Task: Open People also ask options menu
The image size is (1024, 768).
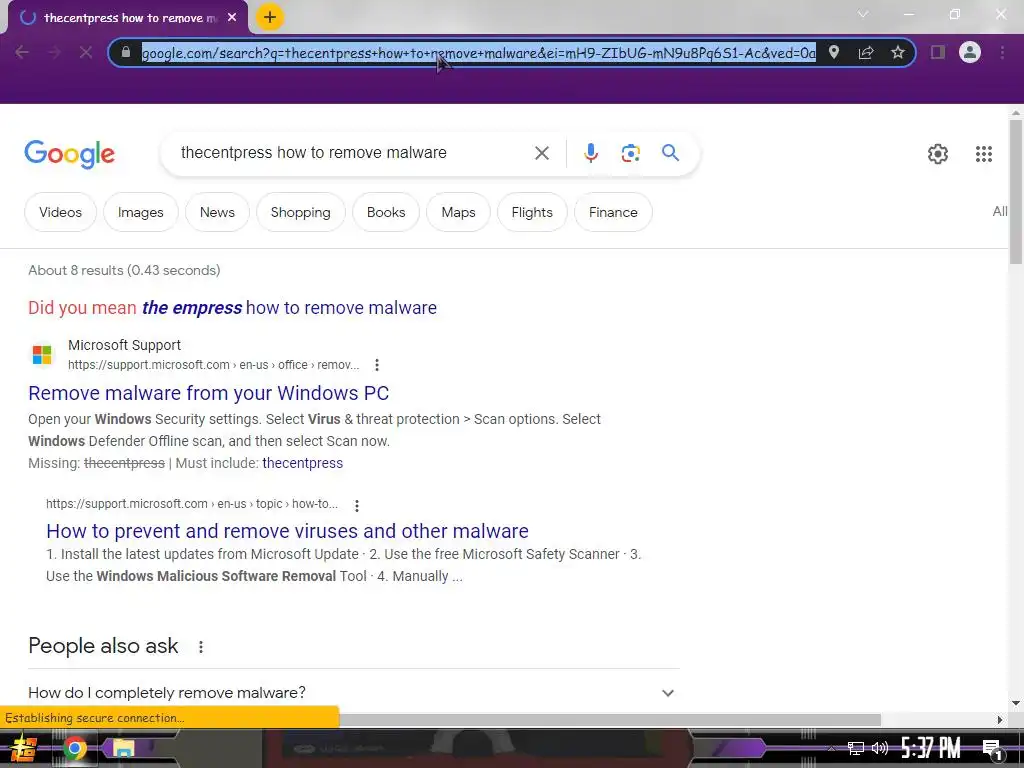Action: (200, 647)
